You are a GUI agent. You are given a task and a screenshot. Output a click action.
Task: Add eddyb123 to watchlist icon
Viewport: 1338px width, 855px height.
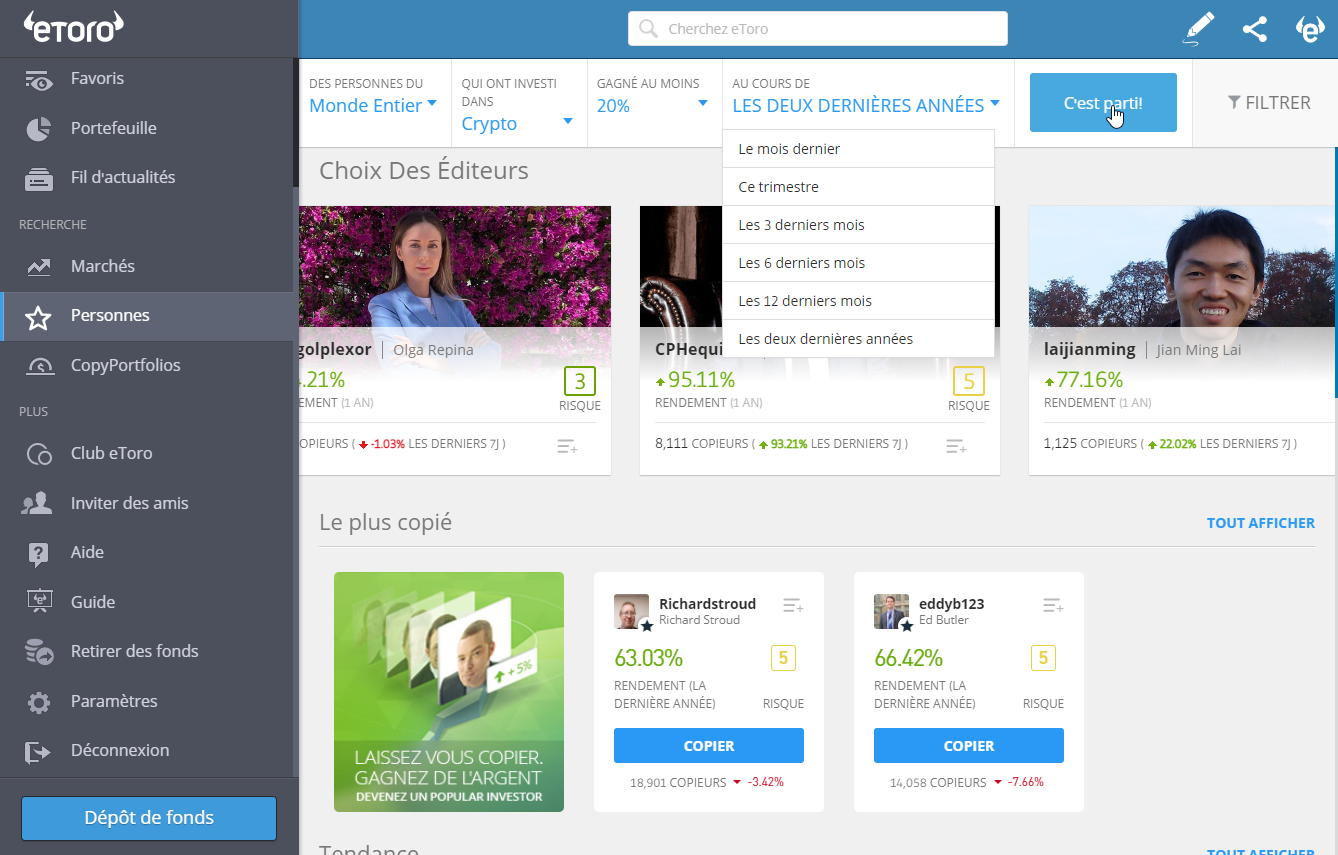tap(1053, 606)
